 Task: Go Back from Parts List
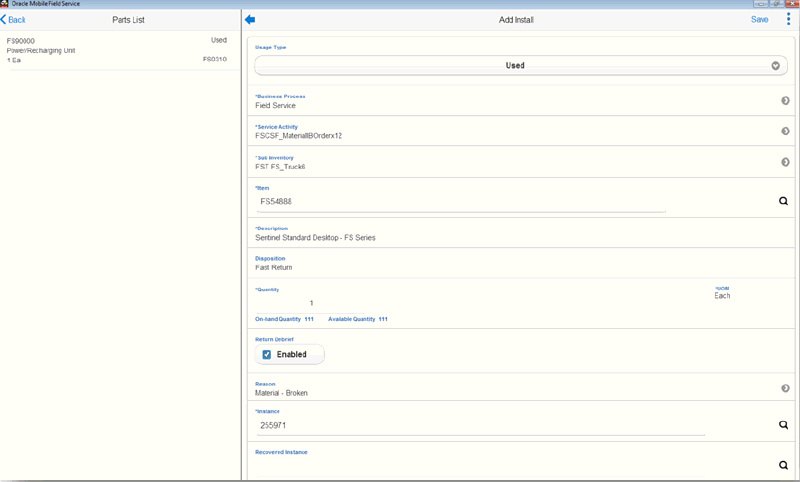(13, 20)
